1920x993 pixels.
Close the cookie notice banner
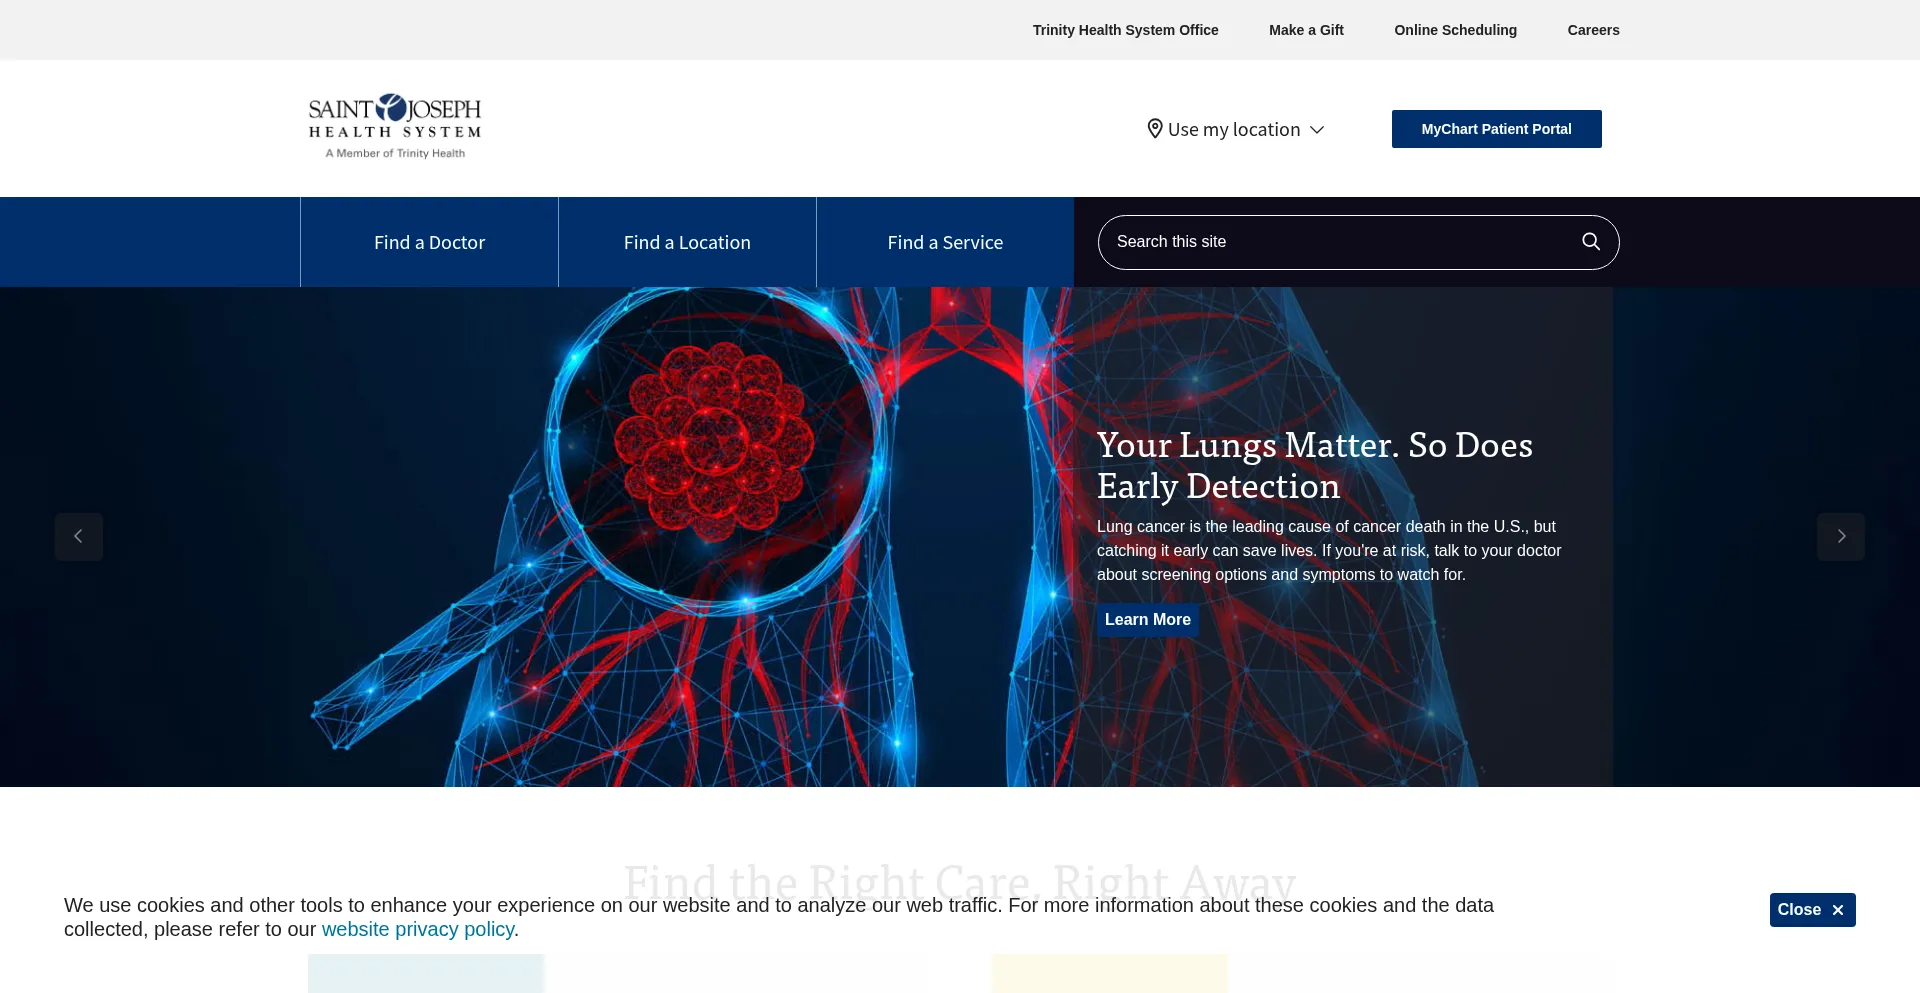click(x=1811, y=910)
